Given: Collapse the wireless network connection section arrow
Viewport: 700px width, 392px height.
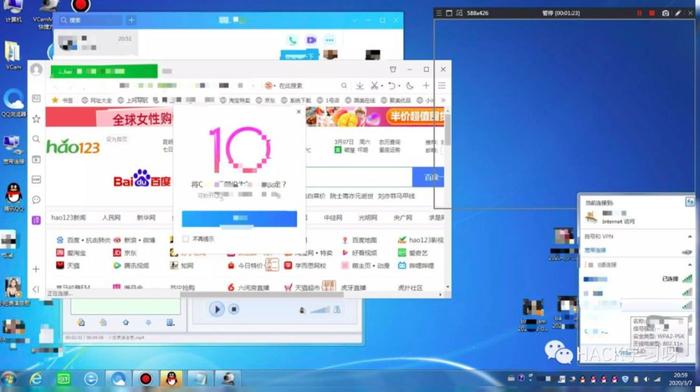Looking at the screenshot, I should 690,265.
